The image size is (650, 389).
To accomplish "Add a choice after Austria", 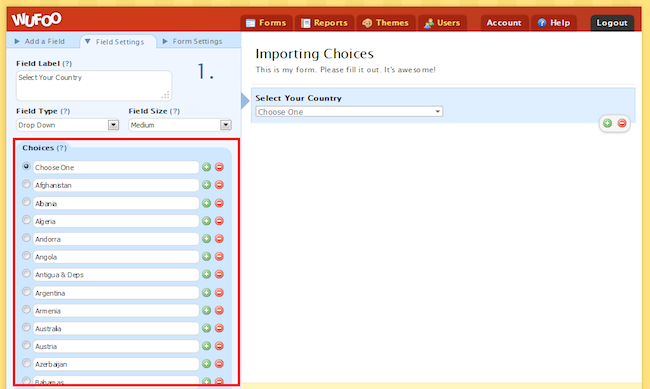I will 206,346.
